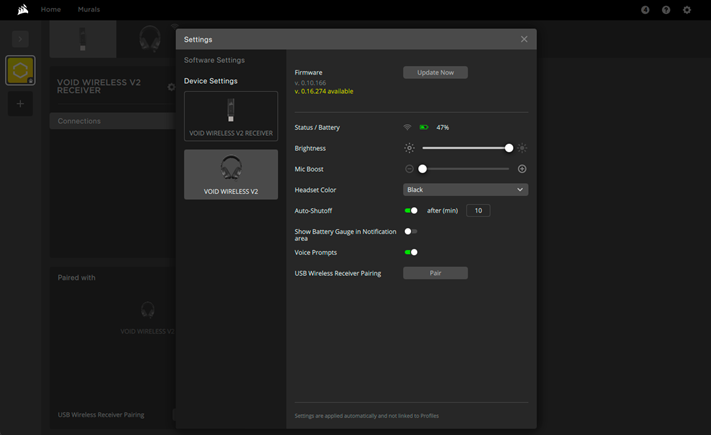The height and width of the screenshot is (435, 711).
Task: Open the help question mark icon
Action: pyautogui.click(x=666, y=10)
